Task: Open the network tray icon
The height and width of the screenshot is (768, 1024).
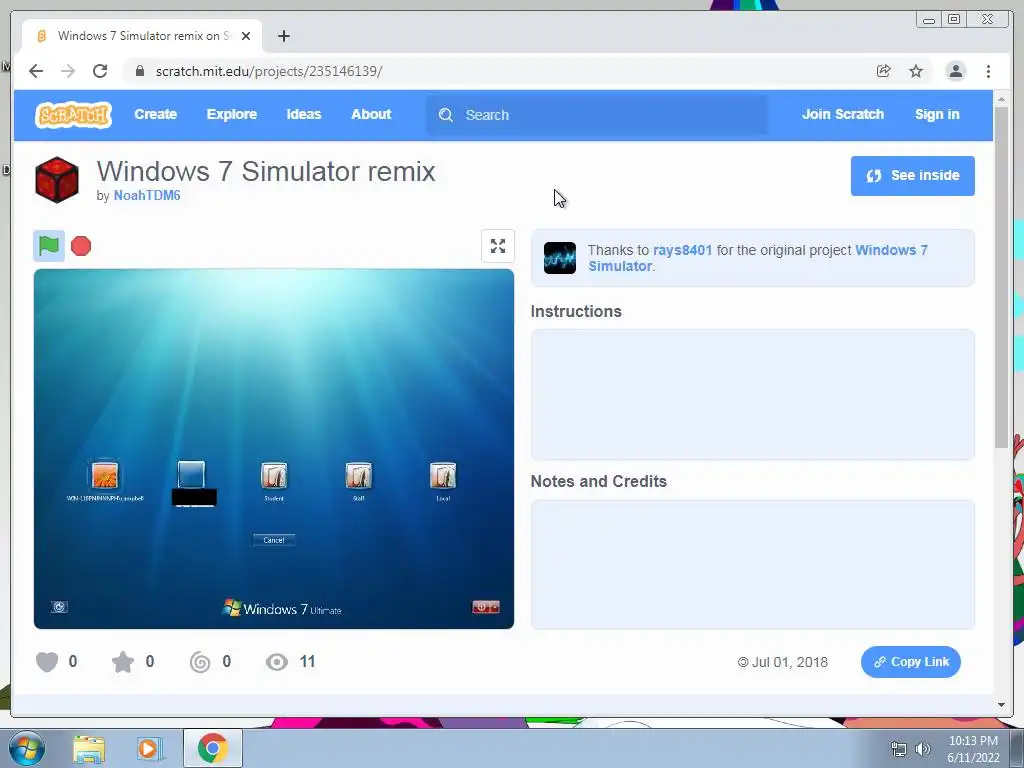Action: 899,749
